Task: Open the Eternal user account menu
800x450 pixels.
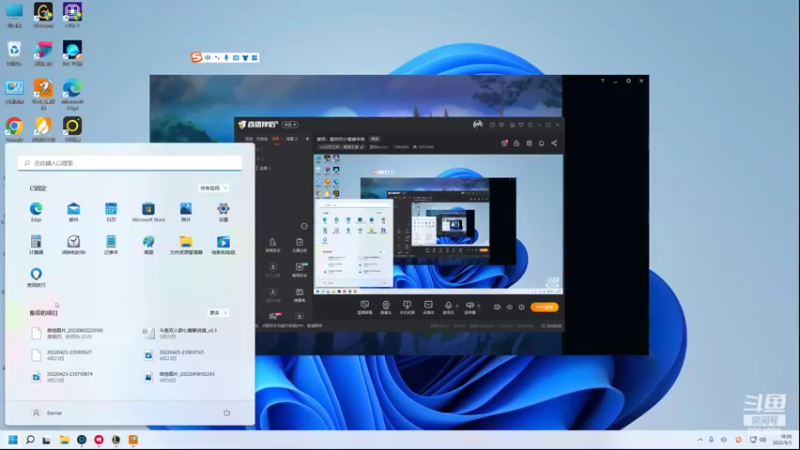Action: [x=47, y=413]
